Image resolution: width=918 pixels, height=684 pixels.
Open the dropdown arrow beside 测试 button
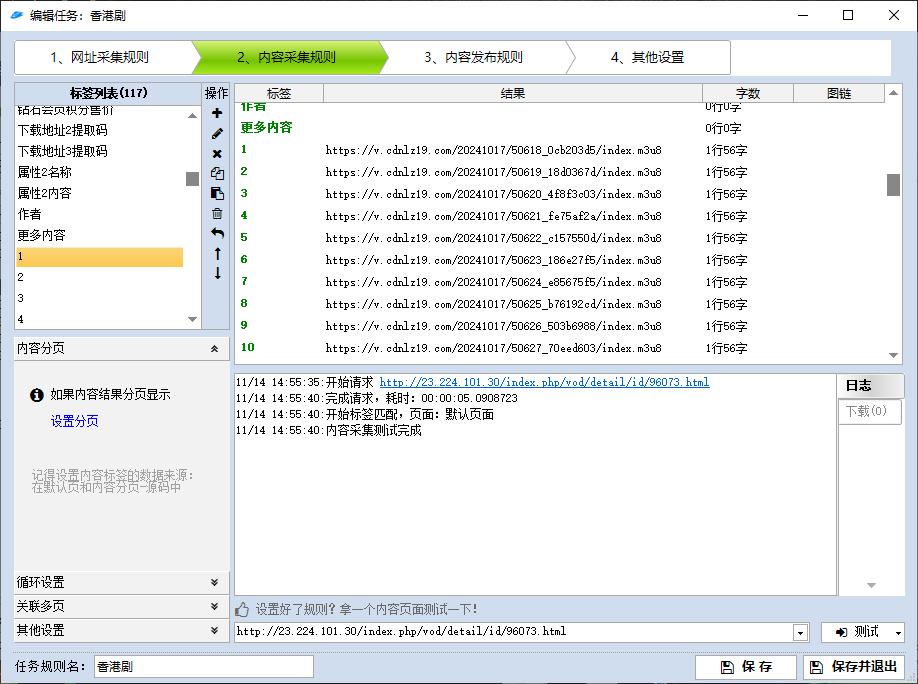pyautogui.click(x=898, y=632)
